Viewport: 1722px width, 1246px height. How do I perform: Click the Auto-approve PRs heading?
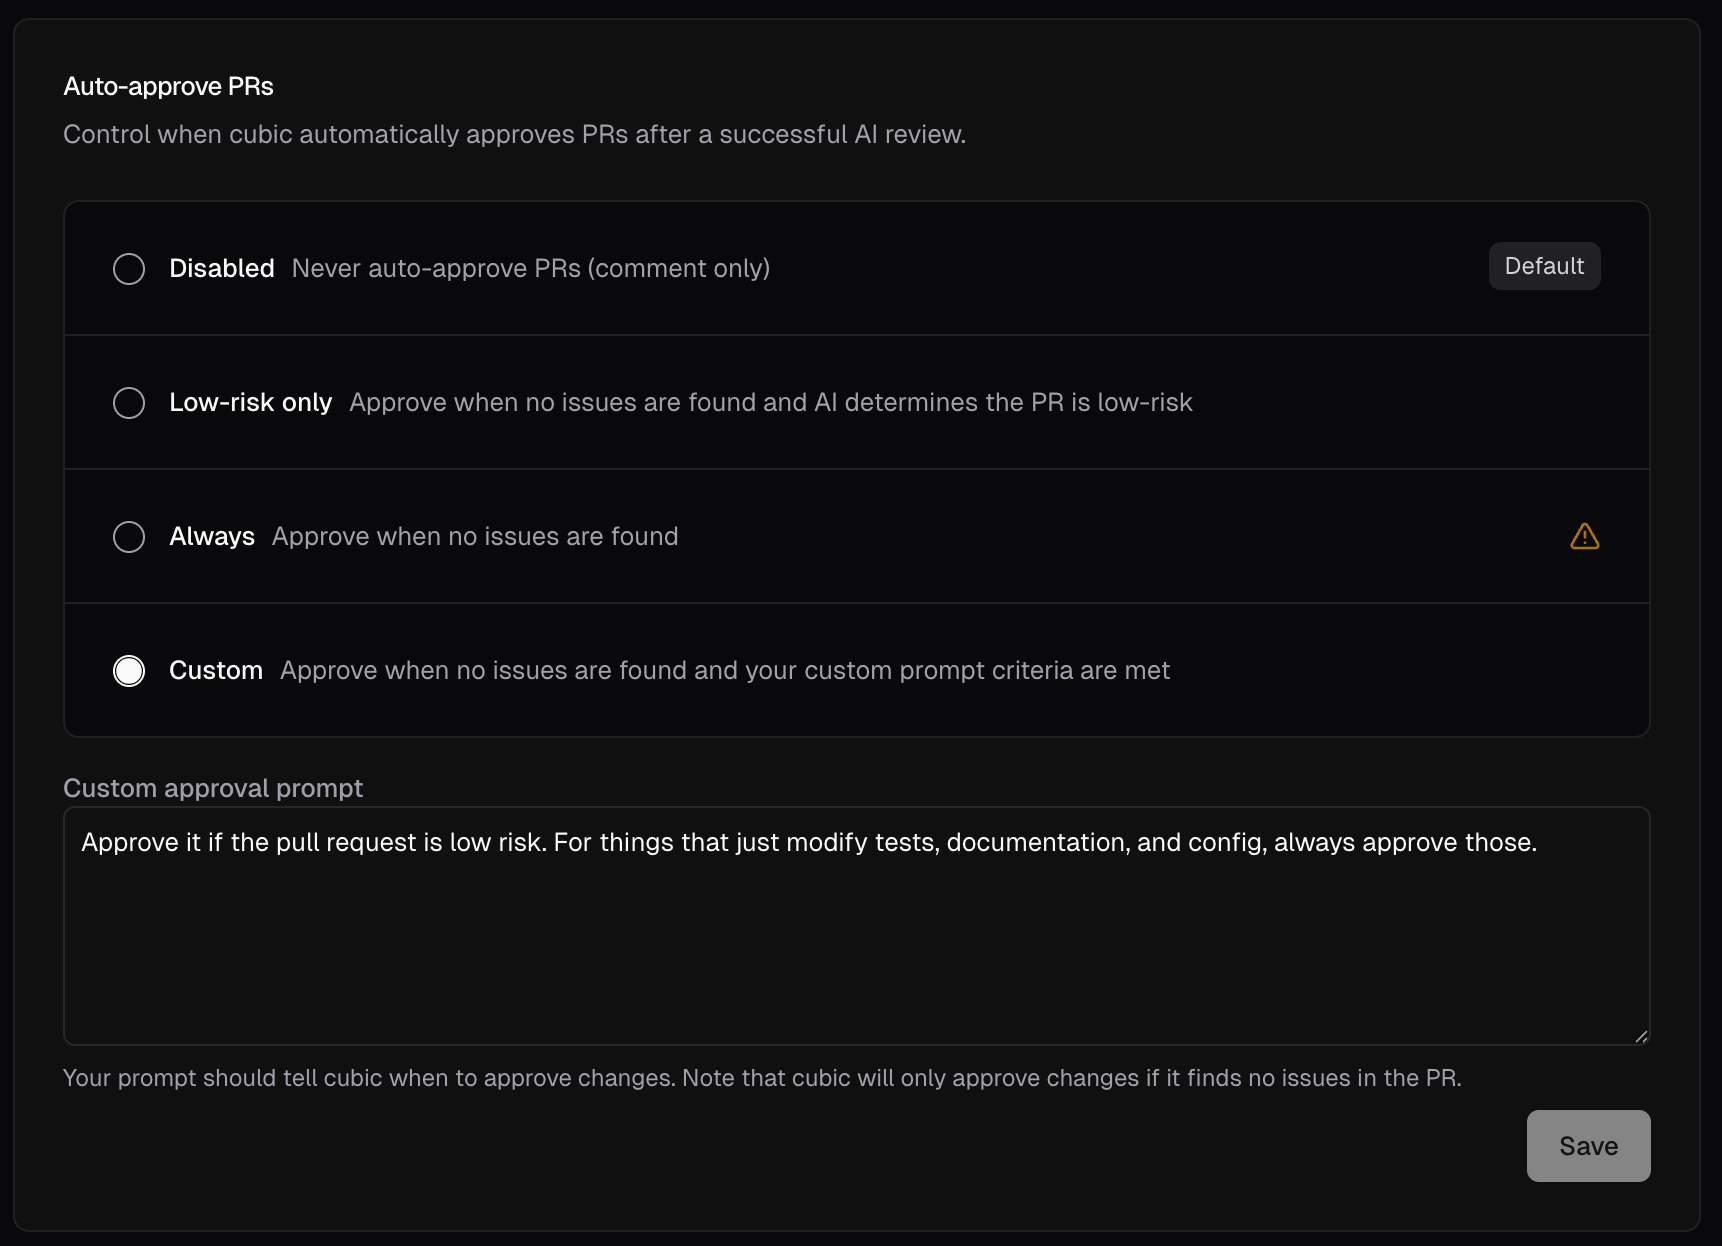point(168,86)
